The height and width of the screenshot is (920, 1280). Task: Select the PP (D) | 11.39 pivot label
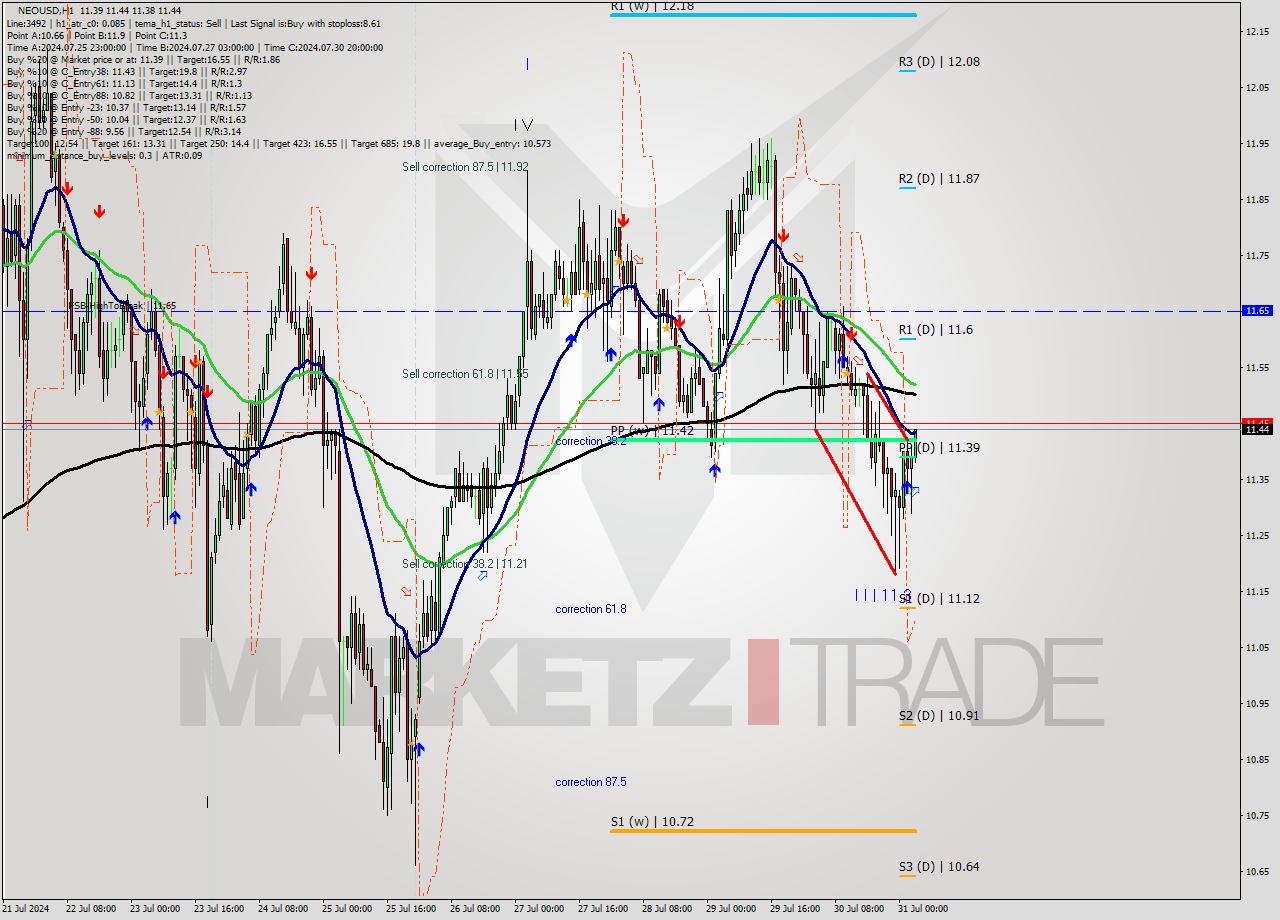tap(938, 448)
